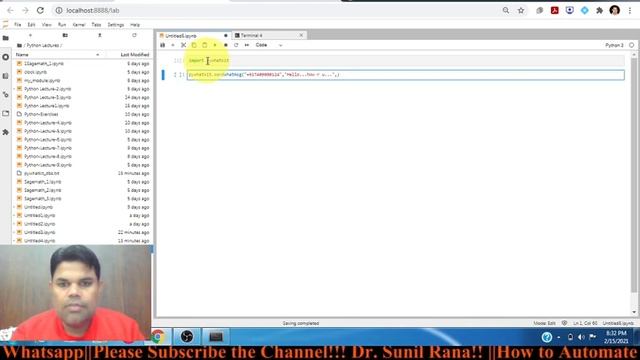Open the File menu
This screenshot has height=360, width=640.
coord(18,25)
